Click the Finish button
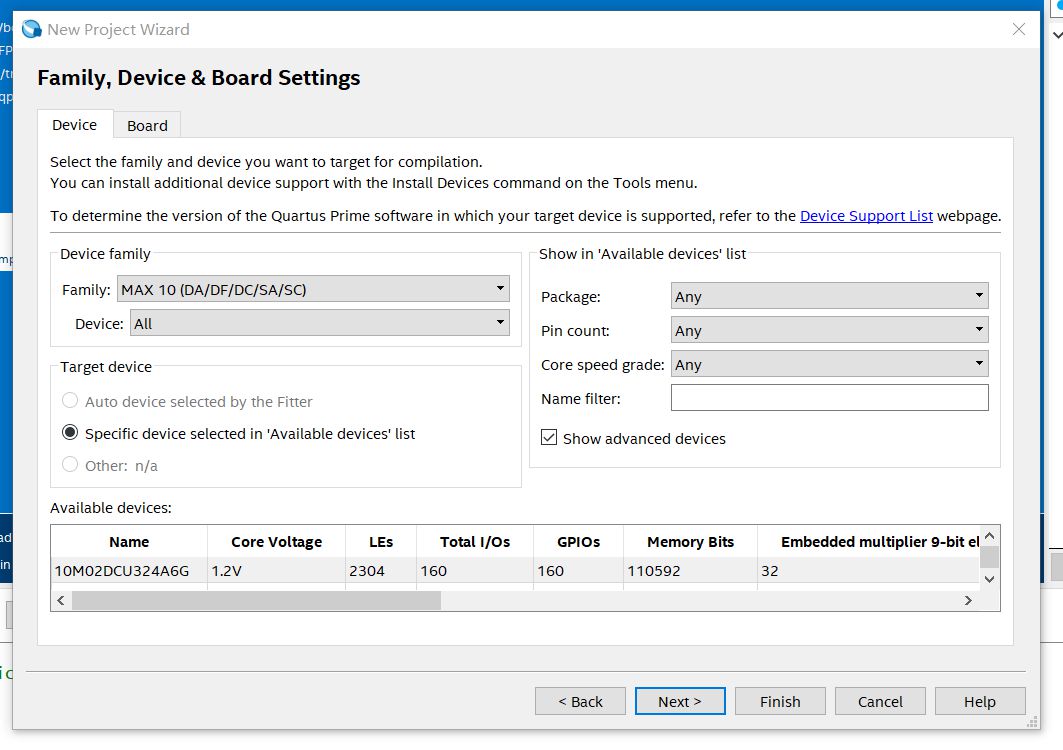The width and height of the screenshot is (1063, 750). (780, 701)
